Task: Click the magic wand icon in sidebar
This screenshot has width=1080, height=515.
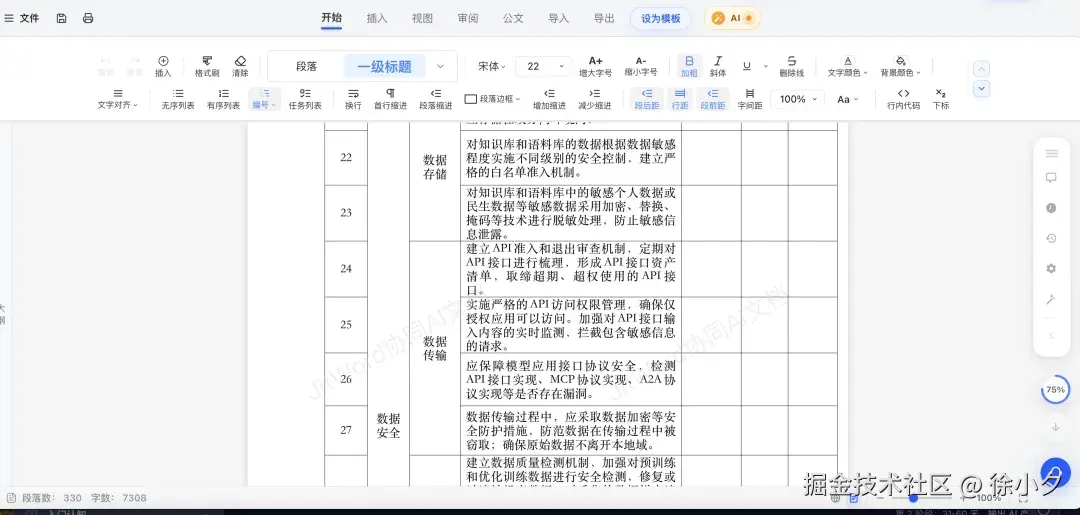Action: pyautogui.click(x=1051, y=299)
